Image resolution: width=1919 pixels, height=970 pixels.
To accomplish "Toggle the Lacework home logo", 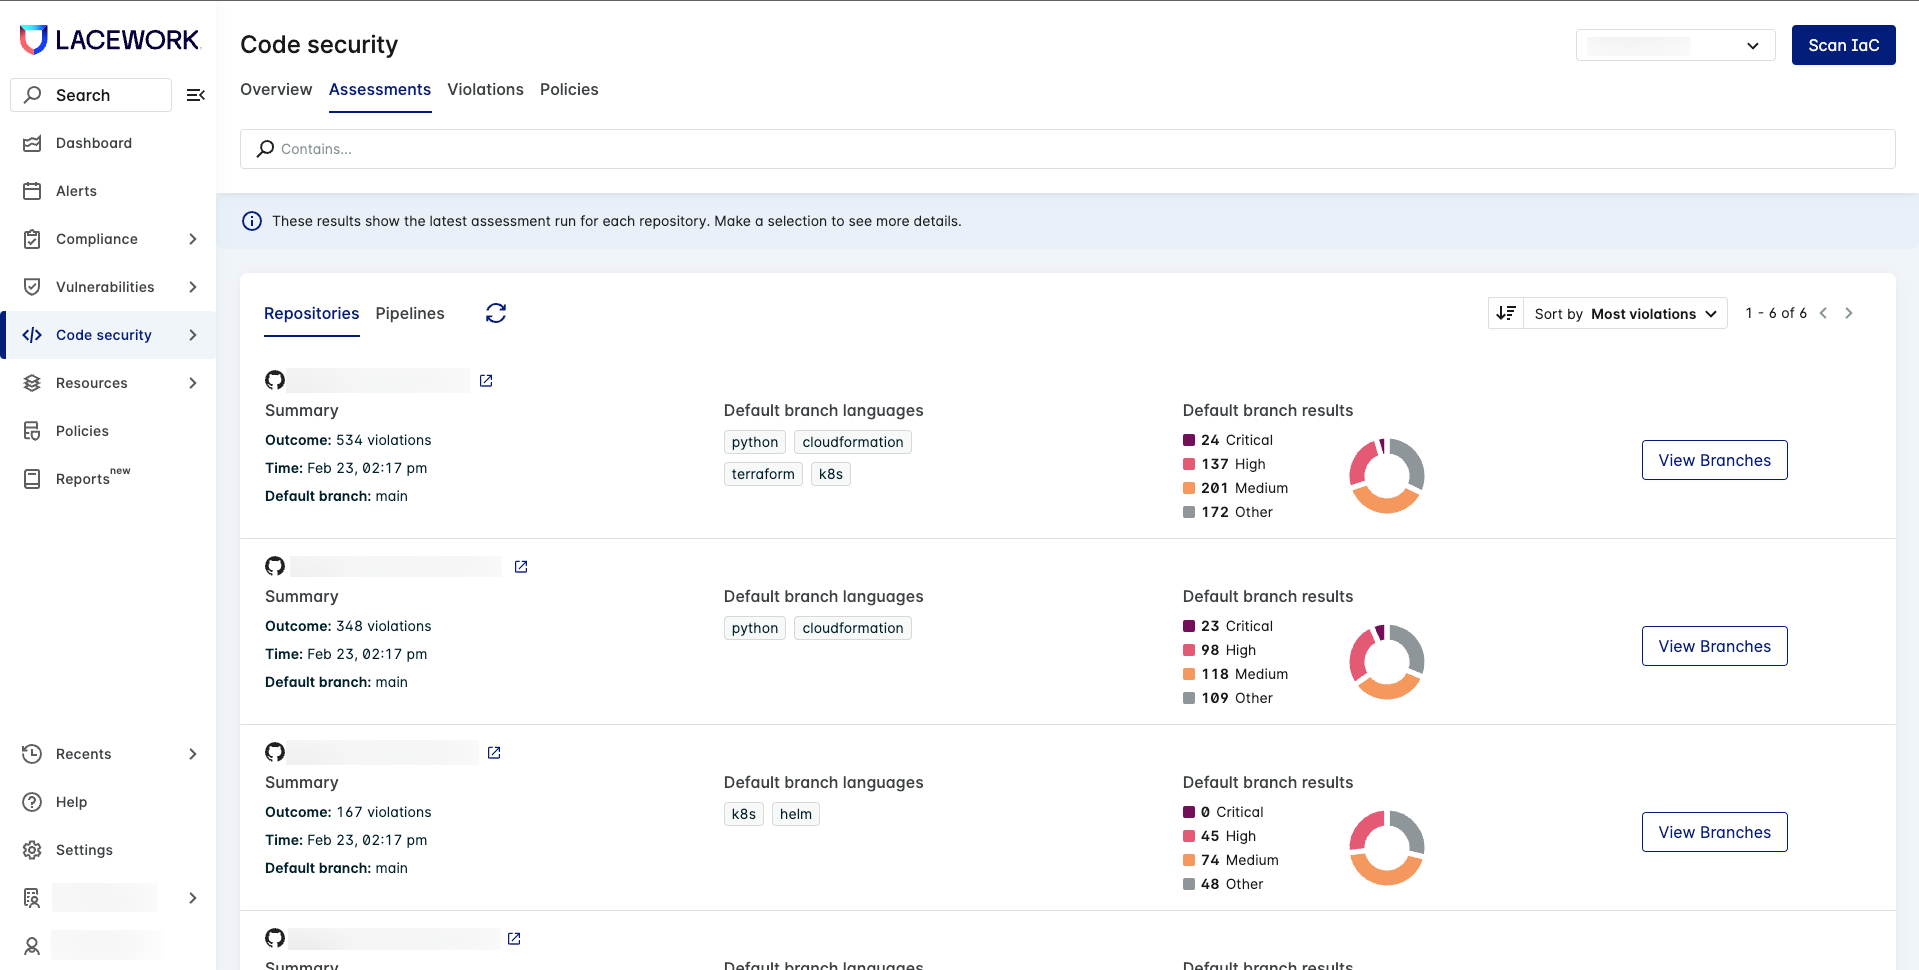I will pos(108,40).
